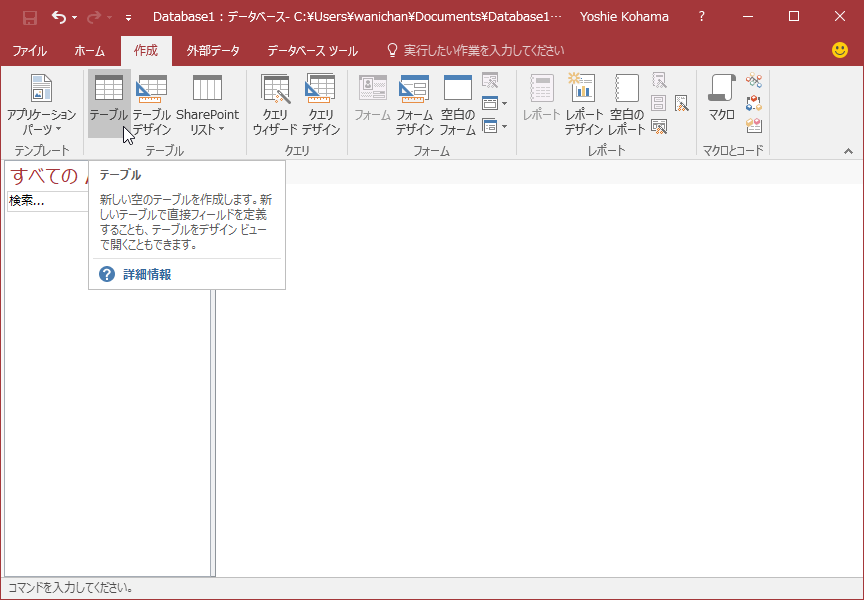The width and height of the screenshot is (864, 600).
Task: Open Help with the question mark button
Action: click(701, 17)
